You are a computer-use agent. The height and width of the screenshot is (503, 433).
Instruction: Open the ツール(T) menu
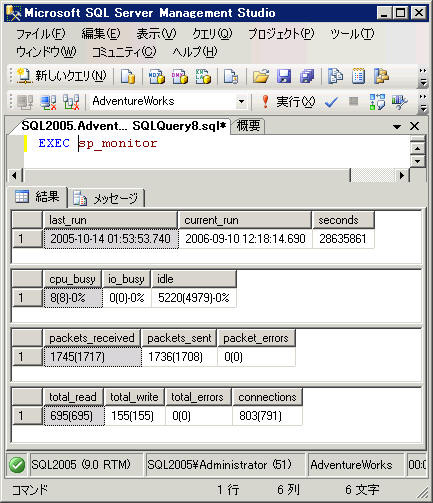(352, 34)
